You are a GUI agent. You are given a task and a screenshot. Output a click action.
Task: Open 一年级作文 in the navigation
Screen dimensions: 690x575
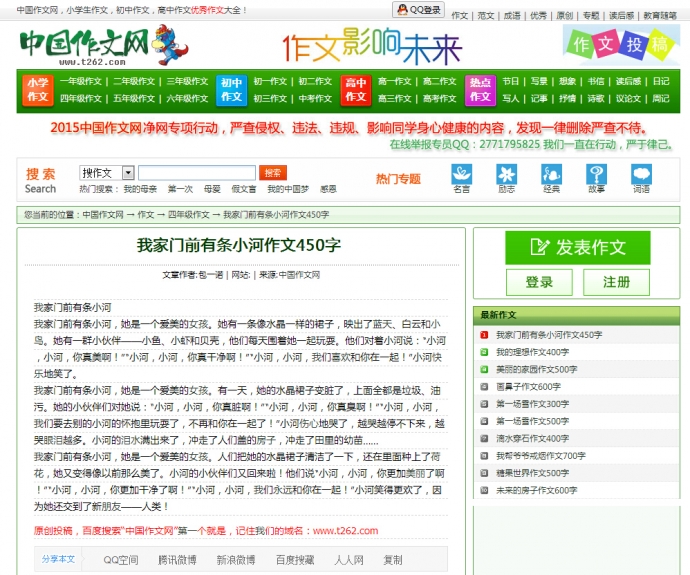[81, 81]
